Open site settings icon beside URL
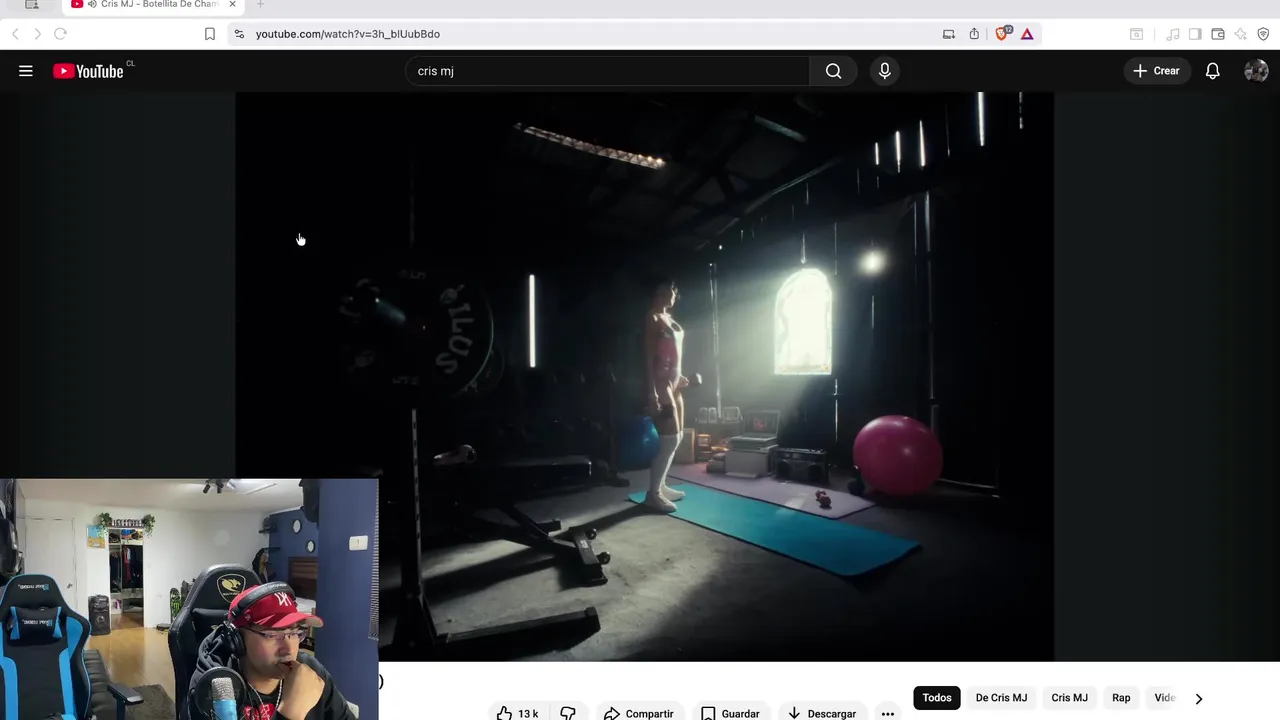 239,34
